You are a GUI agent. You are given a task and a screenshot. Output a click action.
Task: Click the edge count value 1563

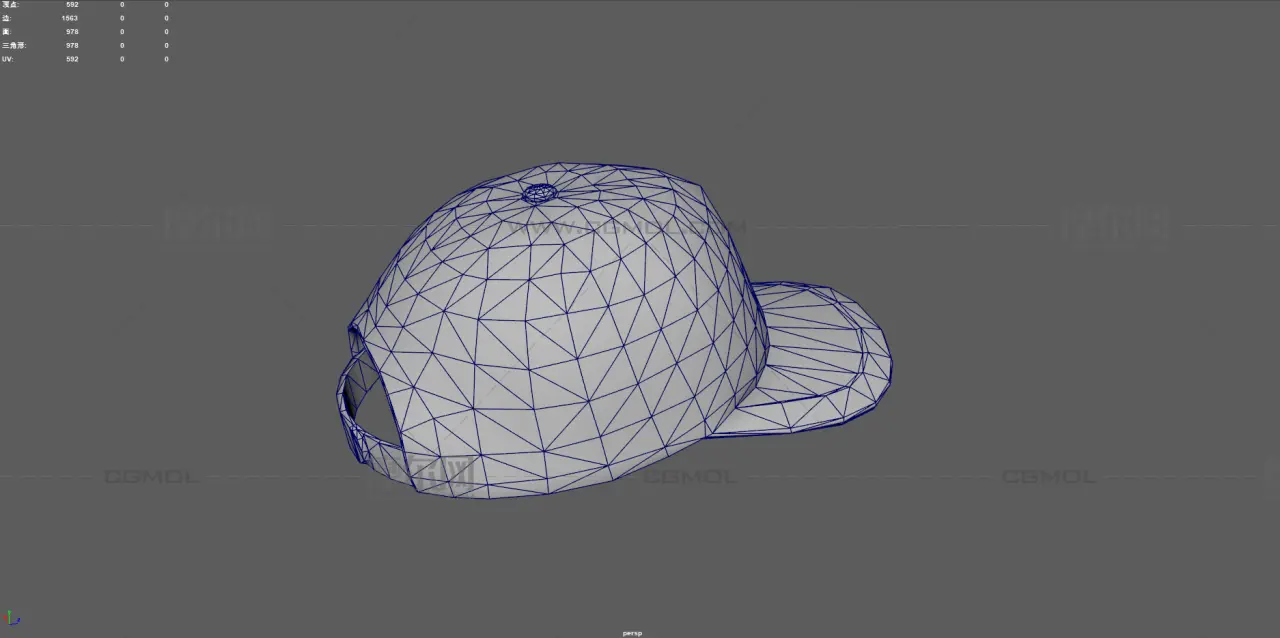[x=70, y=18]
